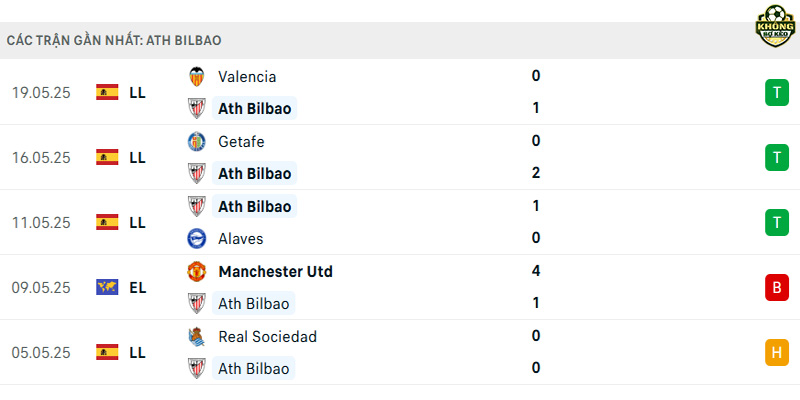Image resolution: width=800 pixels, height=400 pixels.
Task: Open the 11.05.25 match row date
Action: [x=41, y=223]
